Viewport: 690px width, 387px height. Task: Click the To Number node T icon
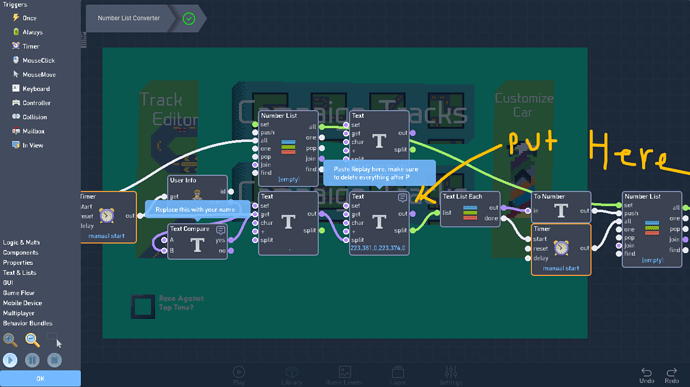click(x=561, y=211)
